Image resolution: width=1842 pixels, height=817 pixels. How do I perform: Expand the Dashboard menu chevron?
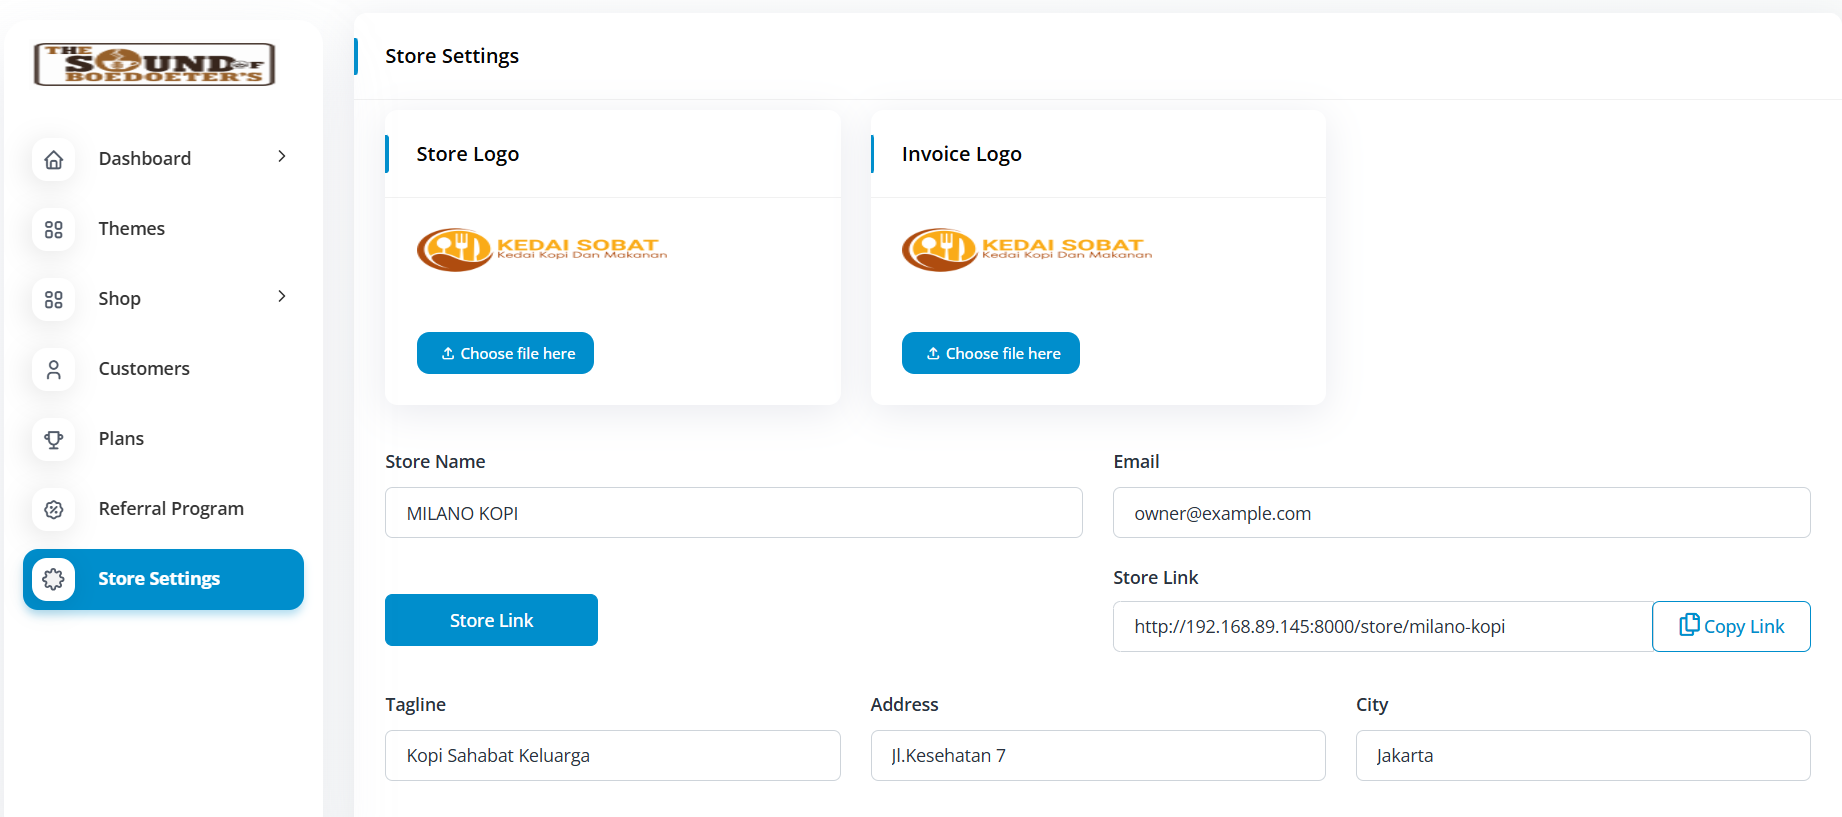(282, 156)
